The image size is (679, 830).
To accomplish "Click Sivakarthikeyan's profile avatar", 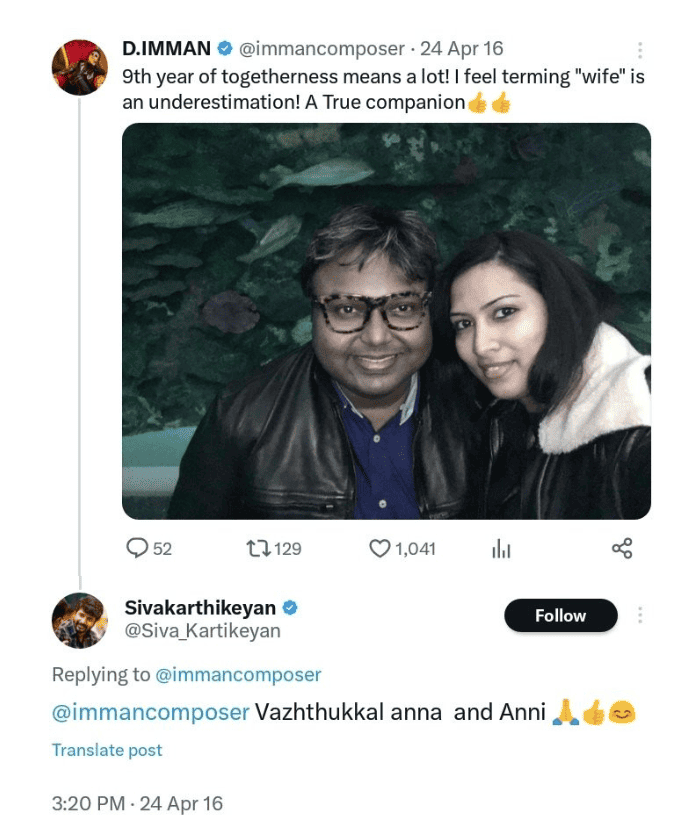I will [x=80, y=620].
